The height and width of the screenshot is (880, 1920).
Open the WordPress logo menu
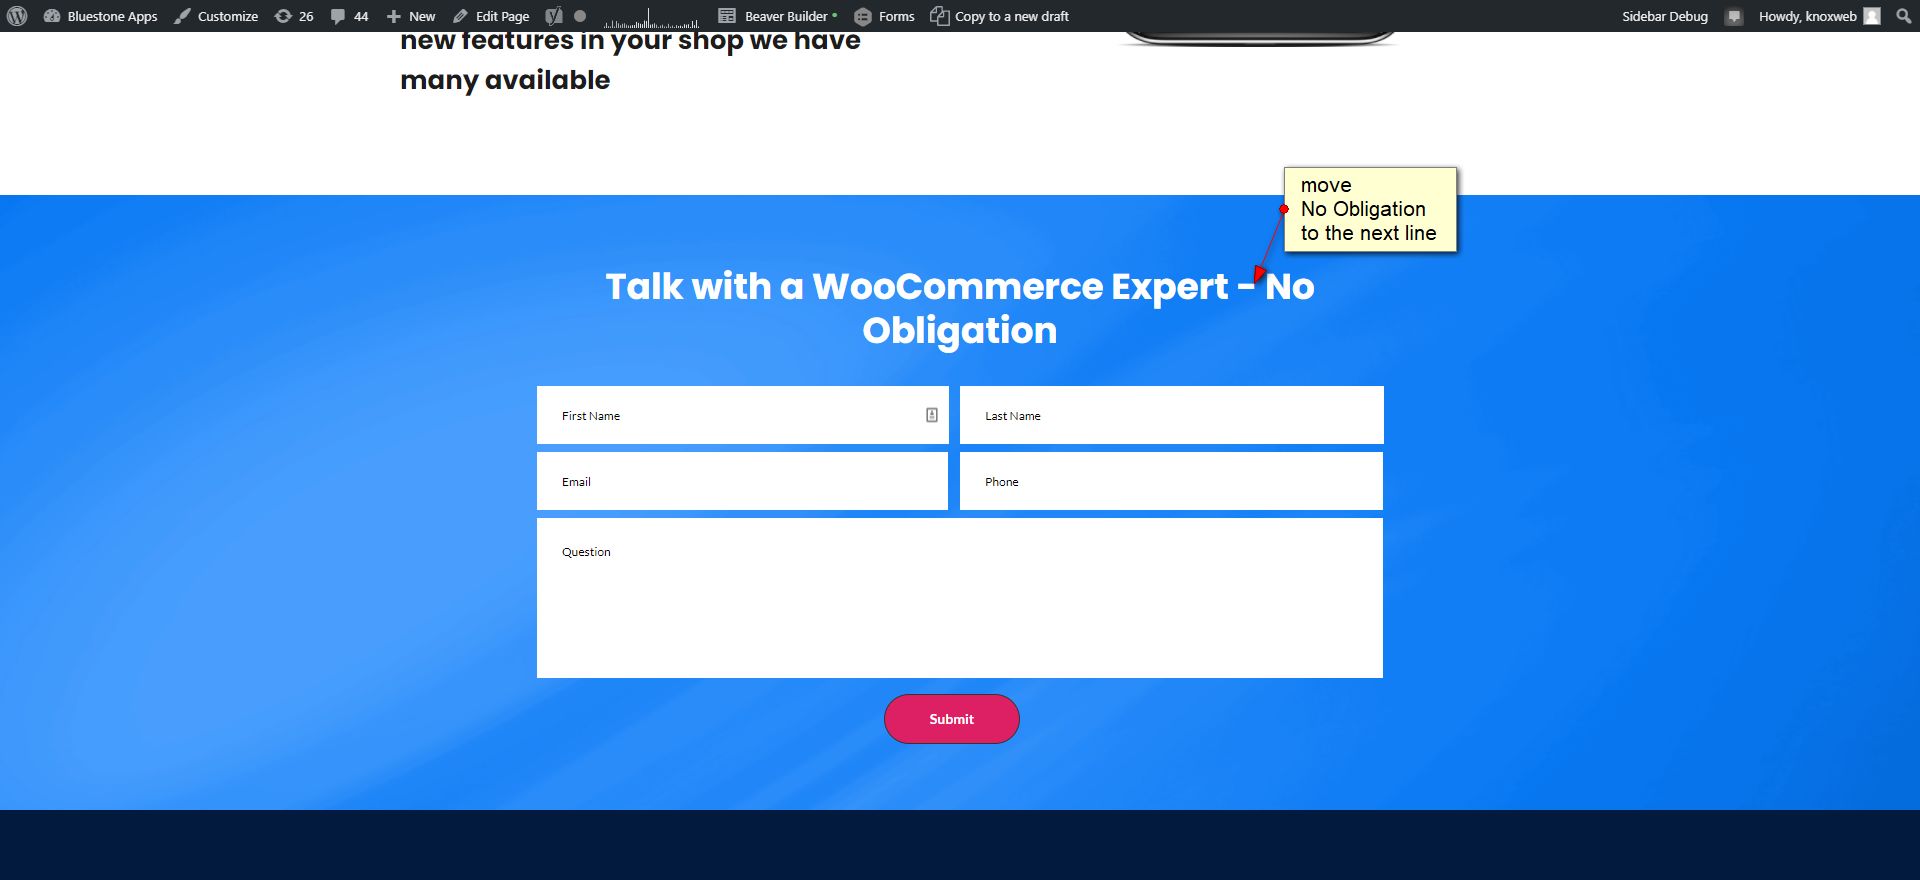click(17, 16)
